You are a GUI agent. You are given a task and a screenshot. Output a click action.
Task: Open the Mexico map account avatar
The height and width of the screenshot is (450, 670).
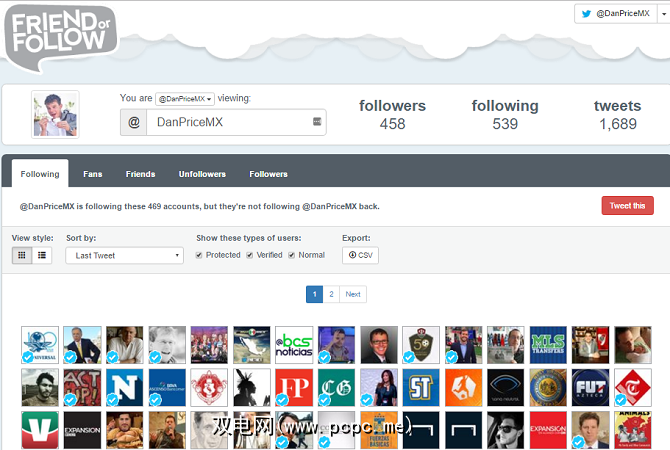point(252,345)
